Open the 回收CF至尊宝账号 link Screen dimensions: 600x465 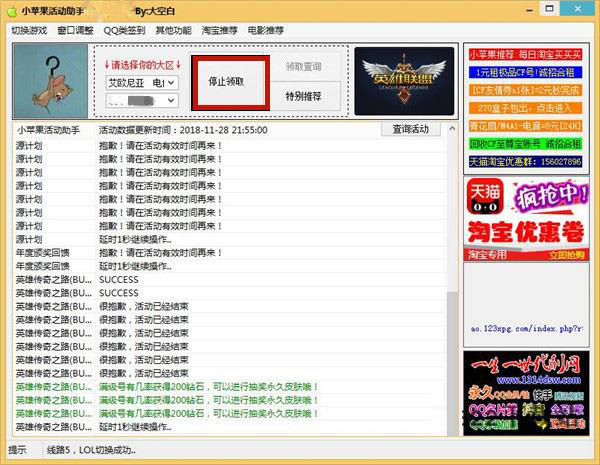[525, 144]
